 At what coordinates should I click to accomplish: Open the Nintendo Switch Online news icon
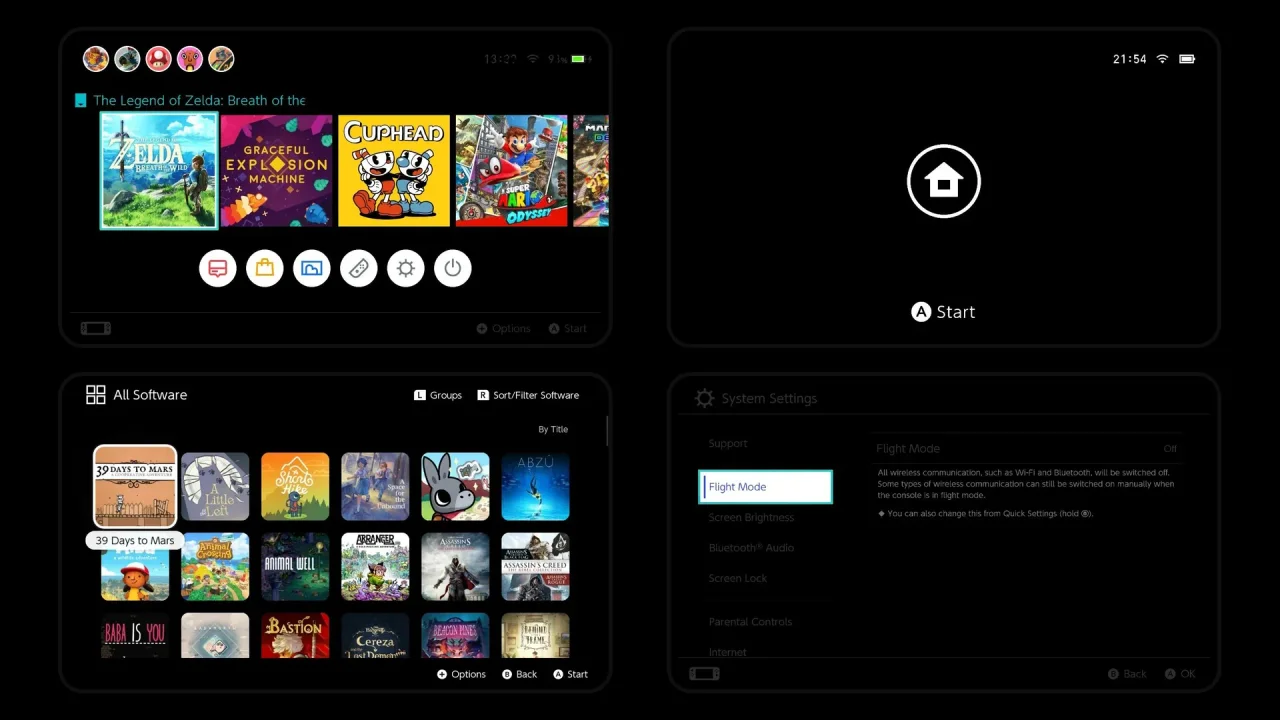click(x=218, y=268)
